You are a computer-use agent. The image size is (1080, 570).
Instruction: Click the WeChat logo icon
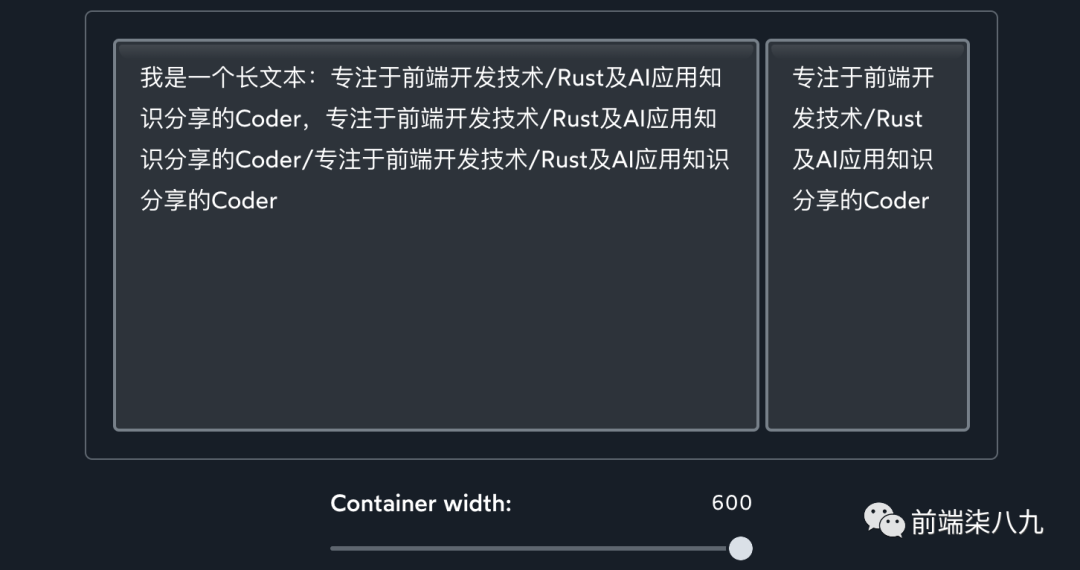(x=884, y=520)
